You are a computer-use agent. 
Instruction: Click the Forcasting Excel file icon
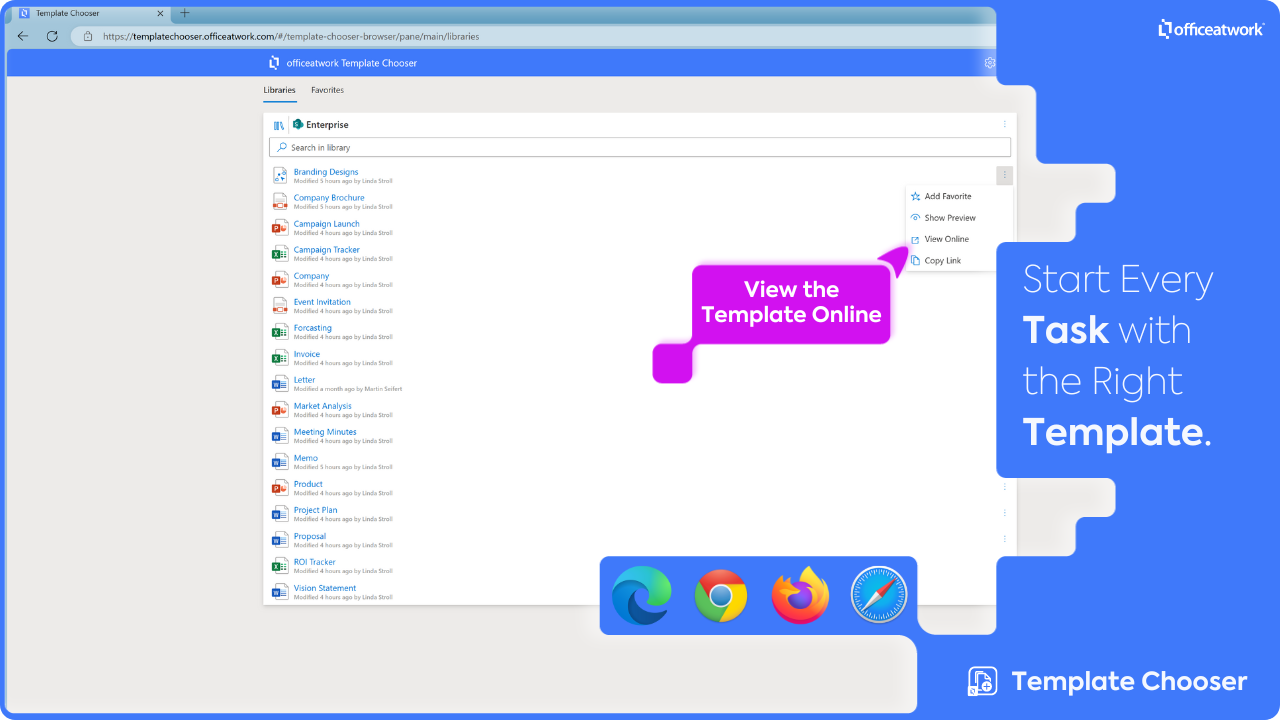[280, 331]
